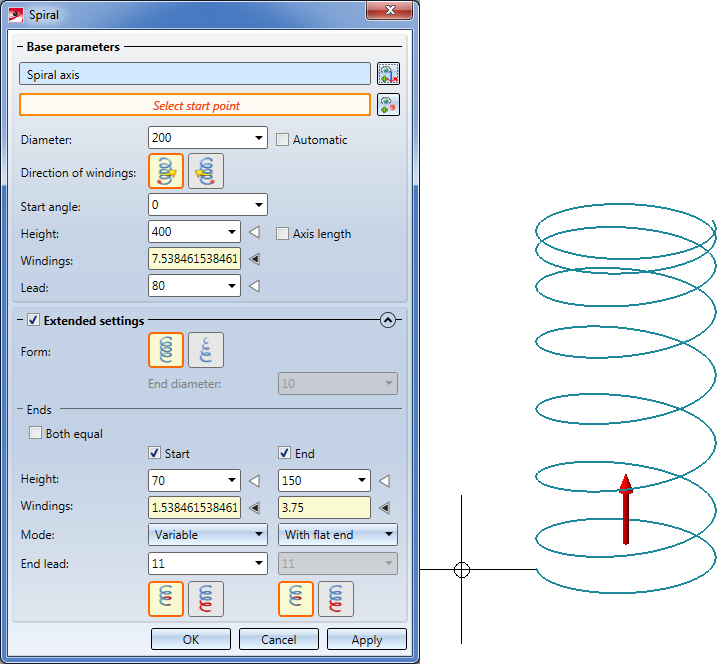720x666 pixels.
Task: Click the spiral curve preview in viewport
Action: (625, 398)
